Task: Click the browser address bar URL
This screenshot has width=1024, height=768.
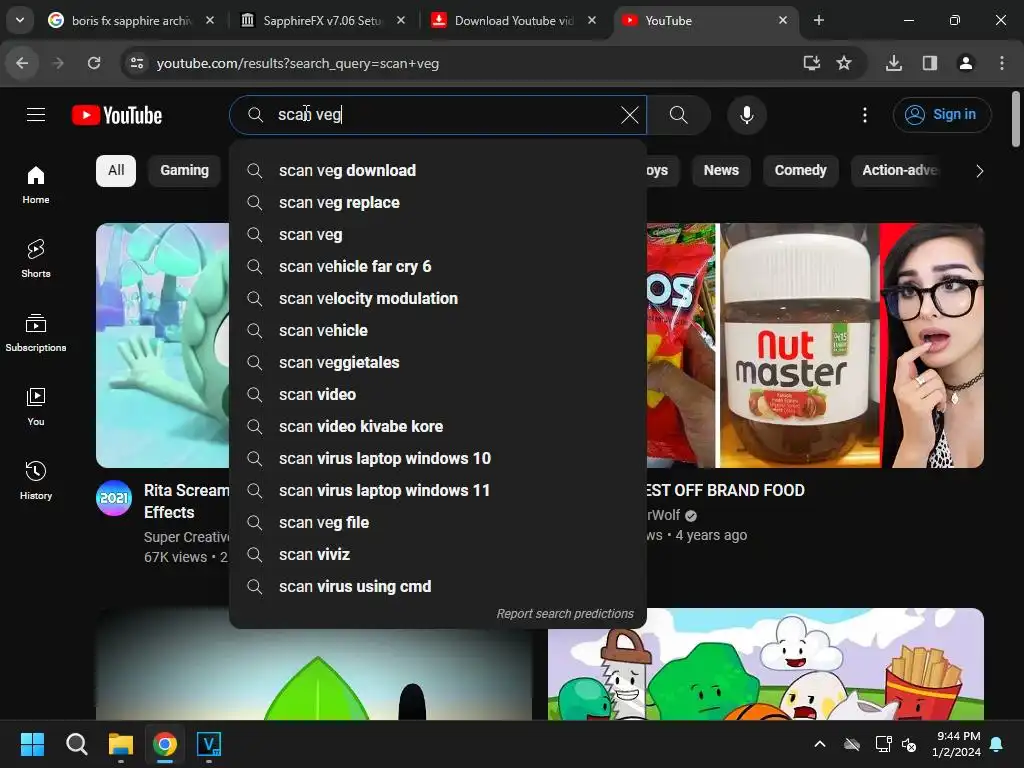Action: 298,63
